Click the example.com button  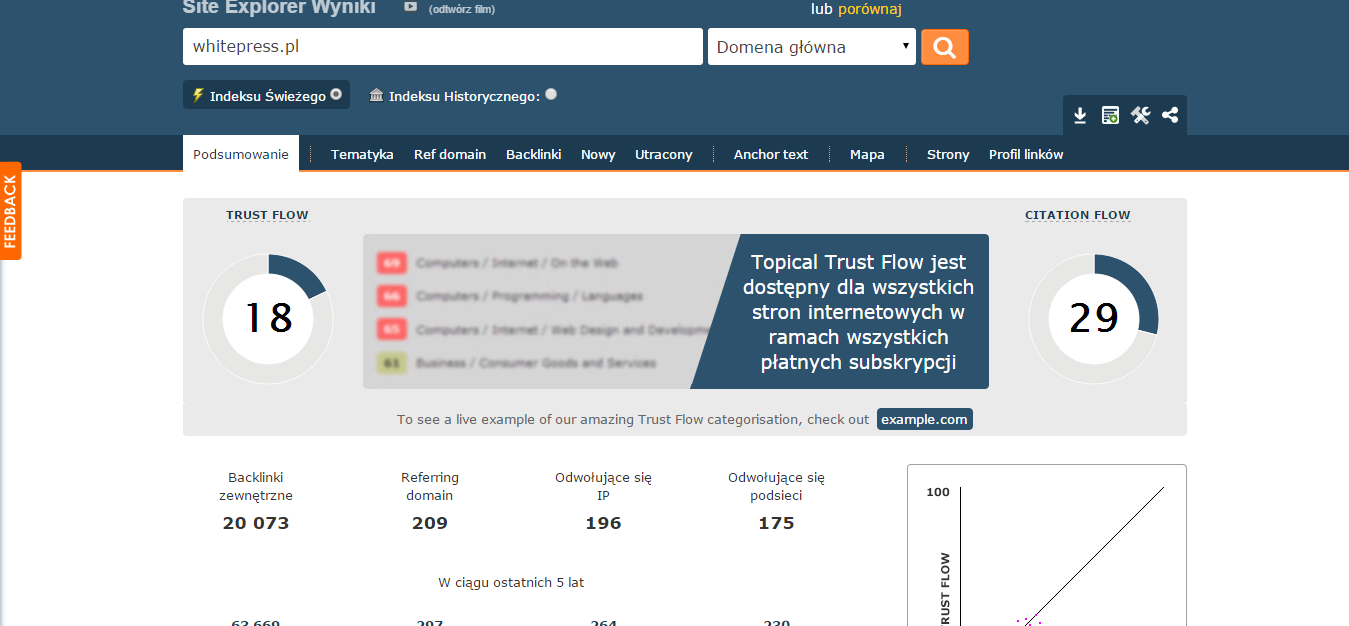925,419
